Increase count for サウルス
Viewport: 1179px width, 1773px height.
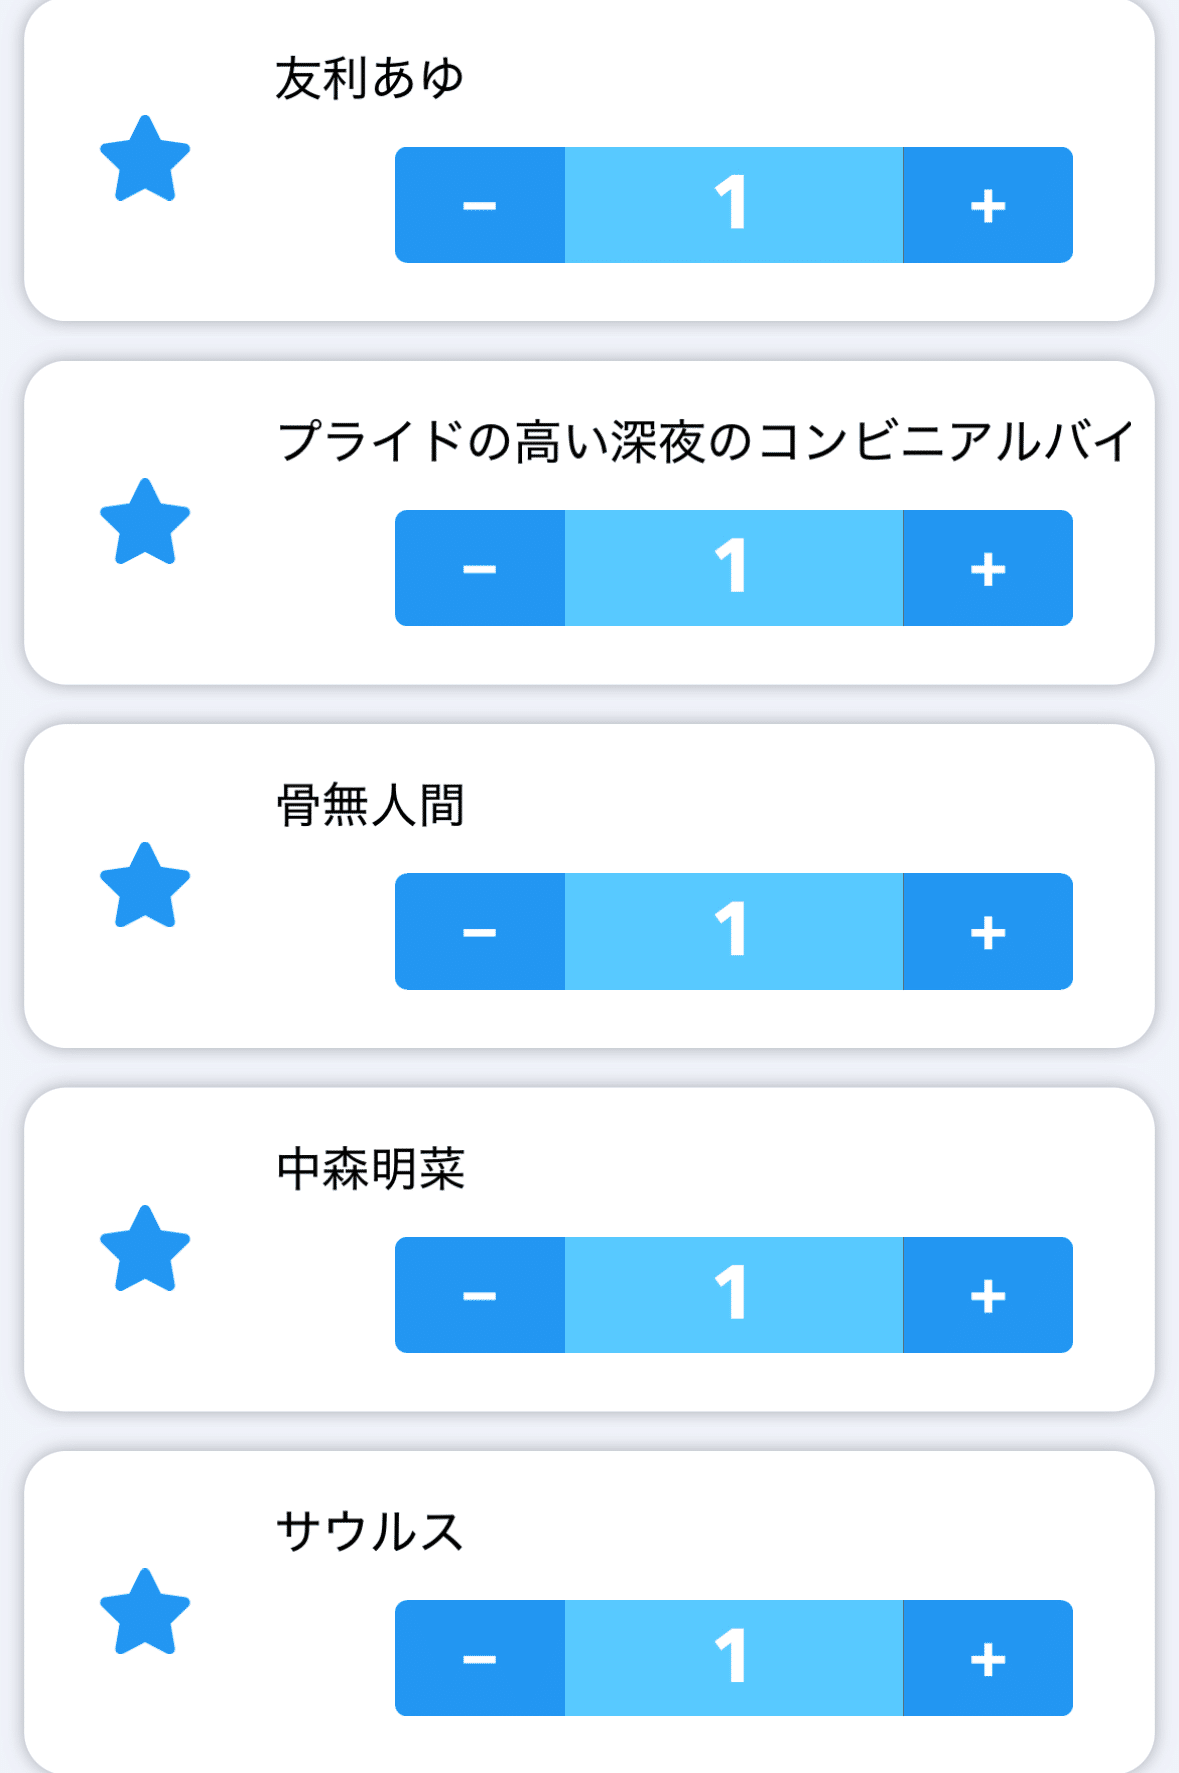point(987,1658)
